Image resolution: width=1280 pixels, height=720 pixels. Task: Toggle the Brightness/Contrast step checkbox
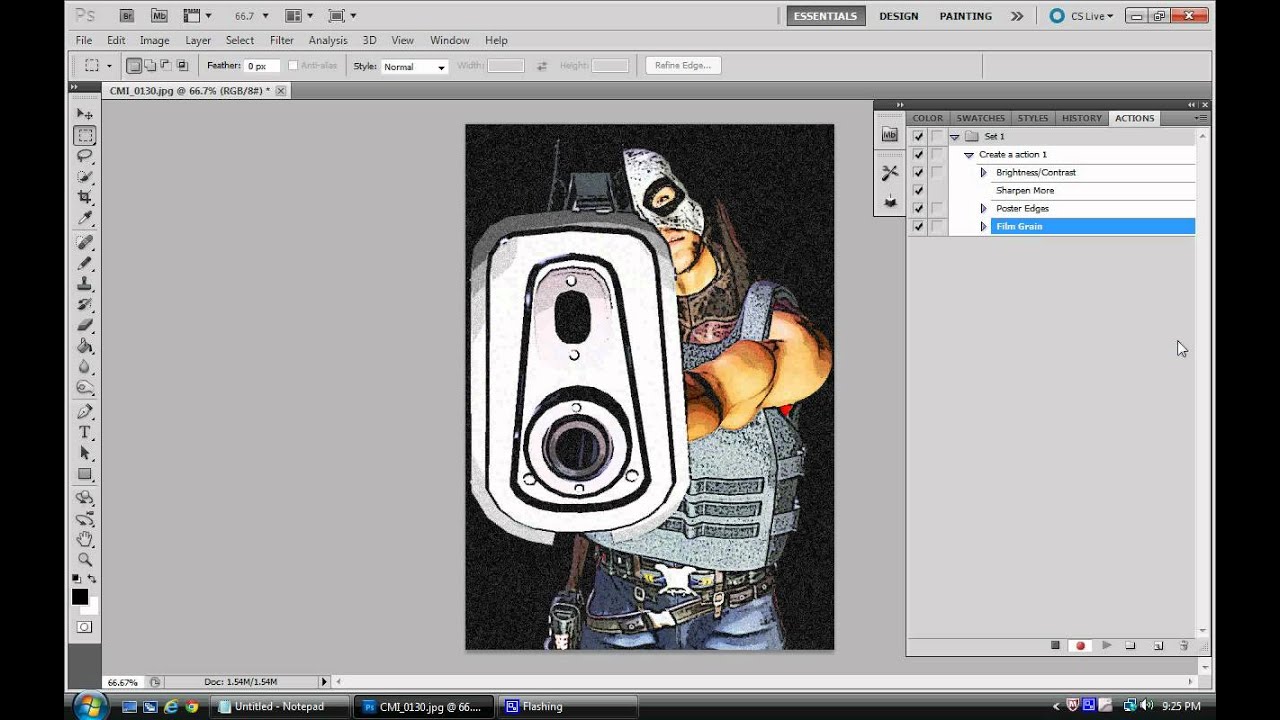(x=918, y=172)
